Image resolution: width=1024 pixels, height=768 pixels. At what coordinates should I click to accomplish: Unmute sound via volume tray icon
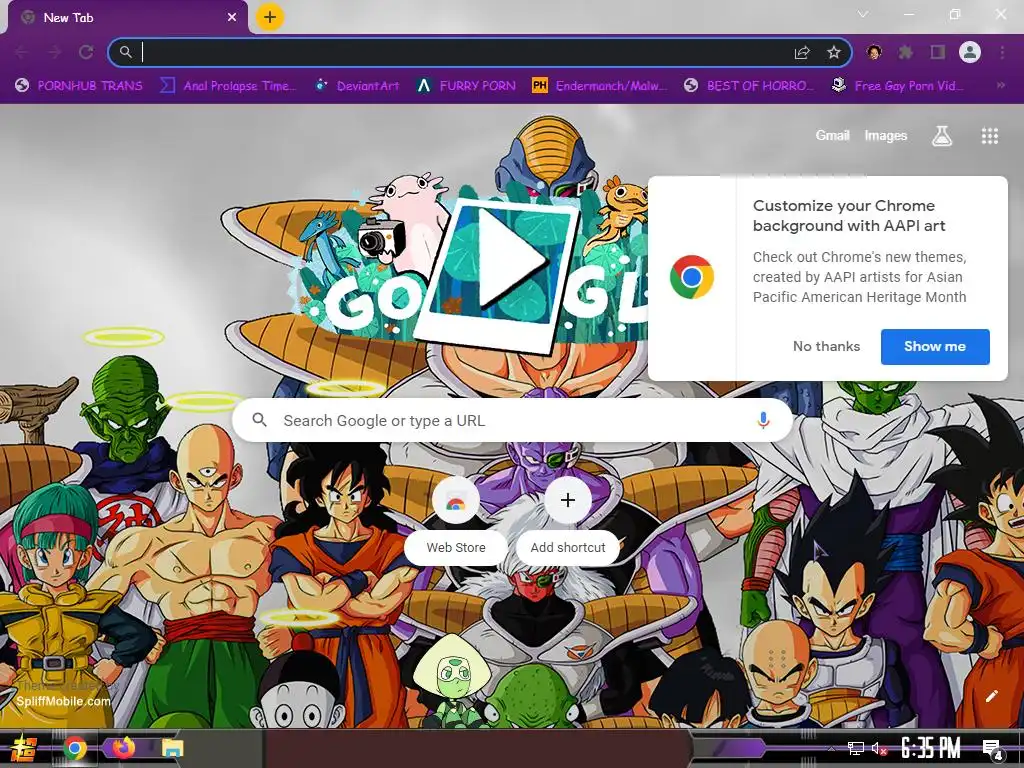tap(879, 748)
